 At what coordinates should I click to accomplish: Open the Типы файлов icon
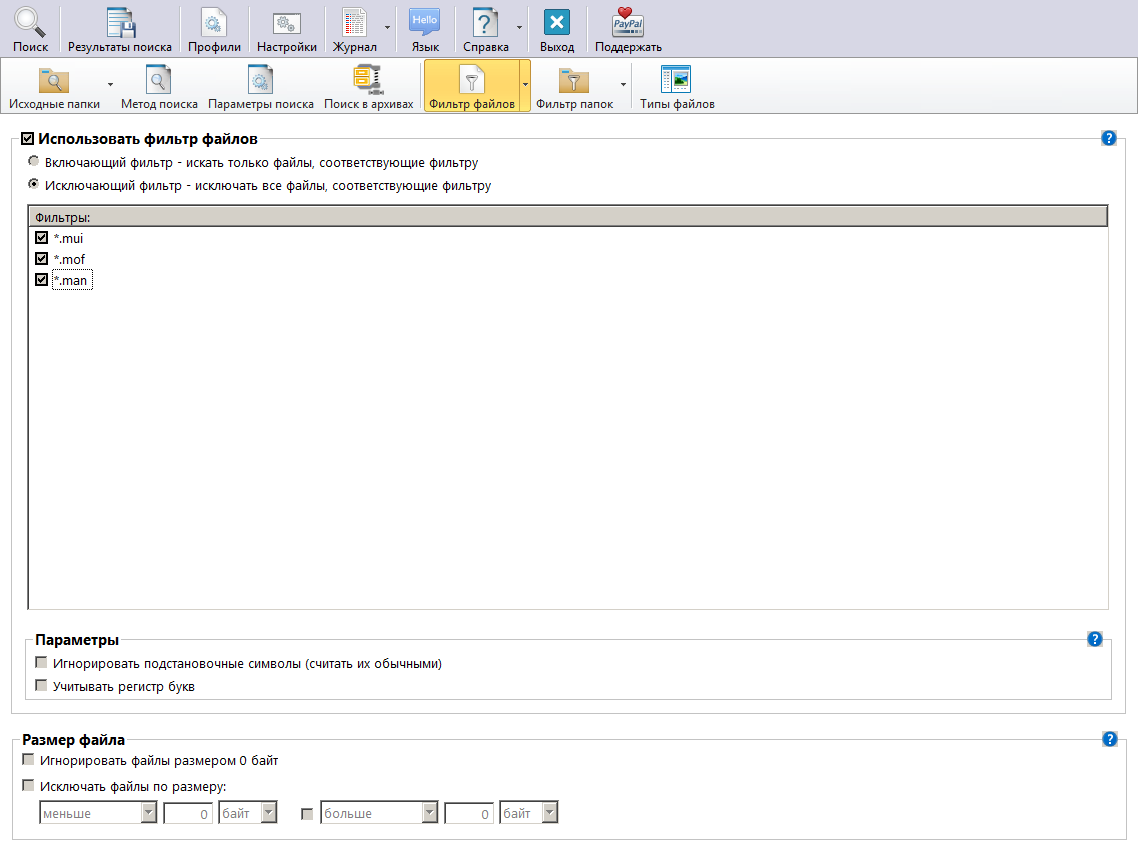pyautogui.click(x=676, y=80)
